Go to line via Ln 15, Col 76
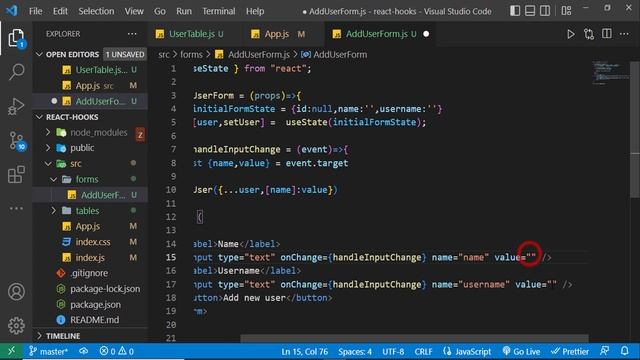This screenshot has height=360, width=640. [304, 351]
